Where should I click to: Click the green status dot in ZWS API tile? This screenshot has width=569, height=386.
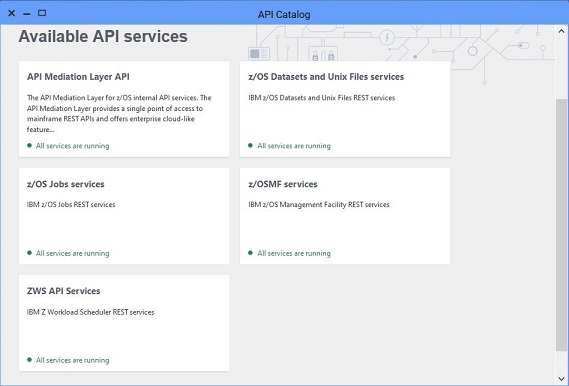click(29, 360)
